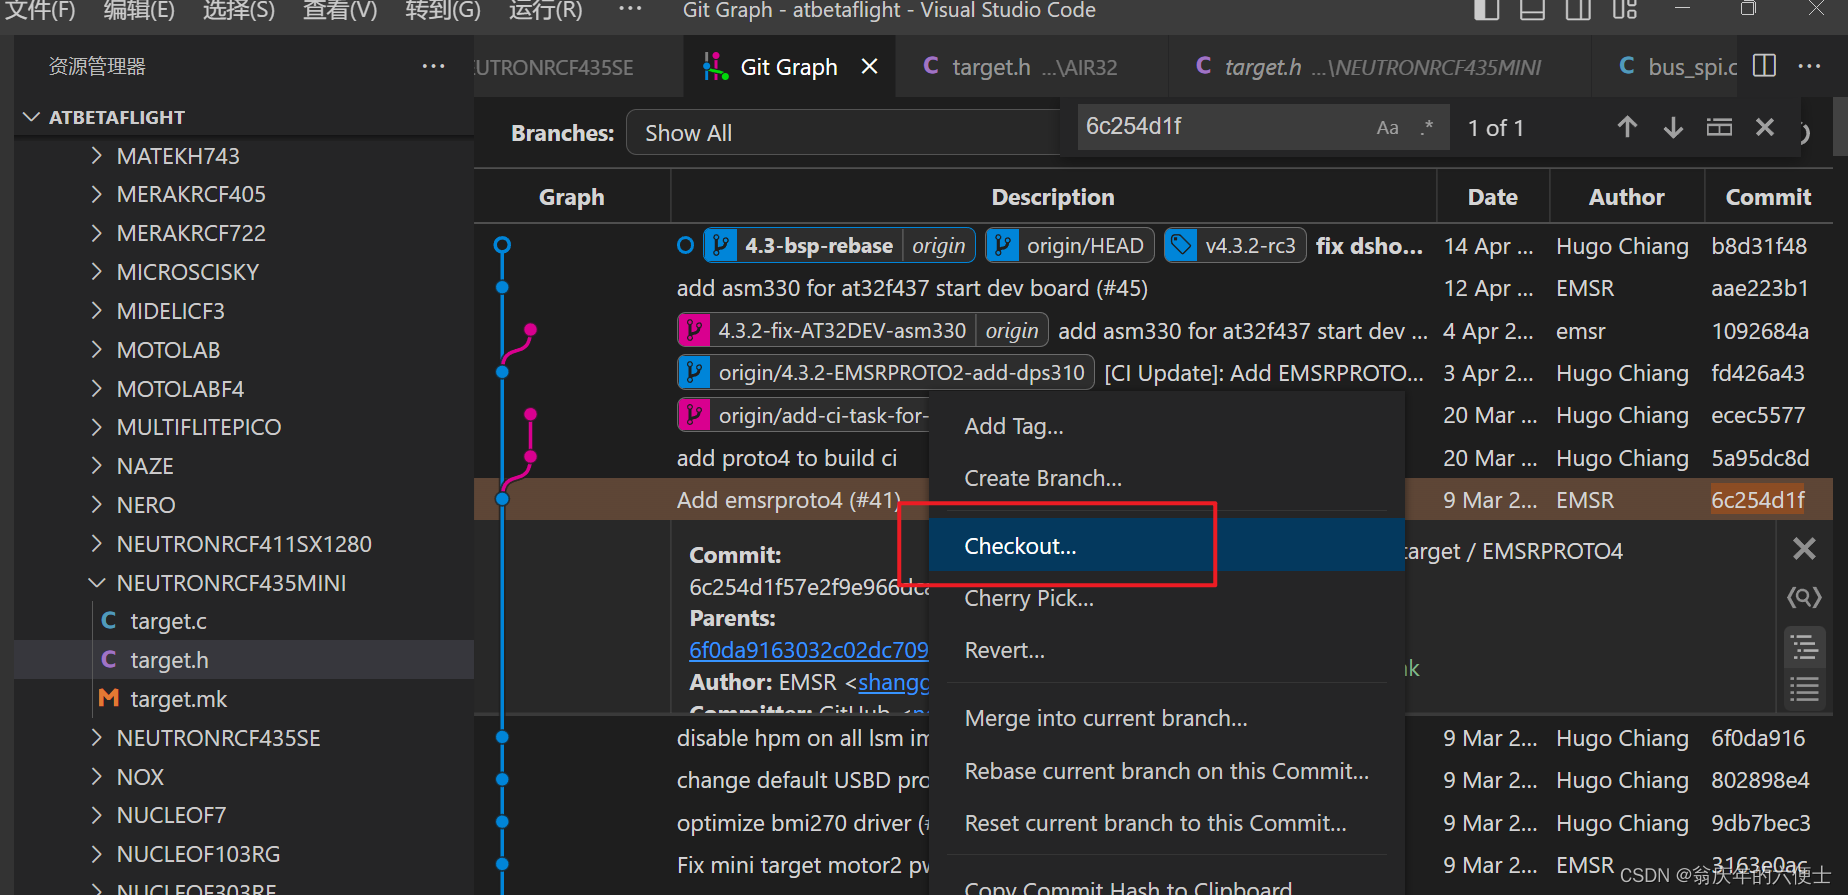
Task: Select Add Tag context menu item
Action: (x=1166, y=426)
